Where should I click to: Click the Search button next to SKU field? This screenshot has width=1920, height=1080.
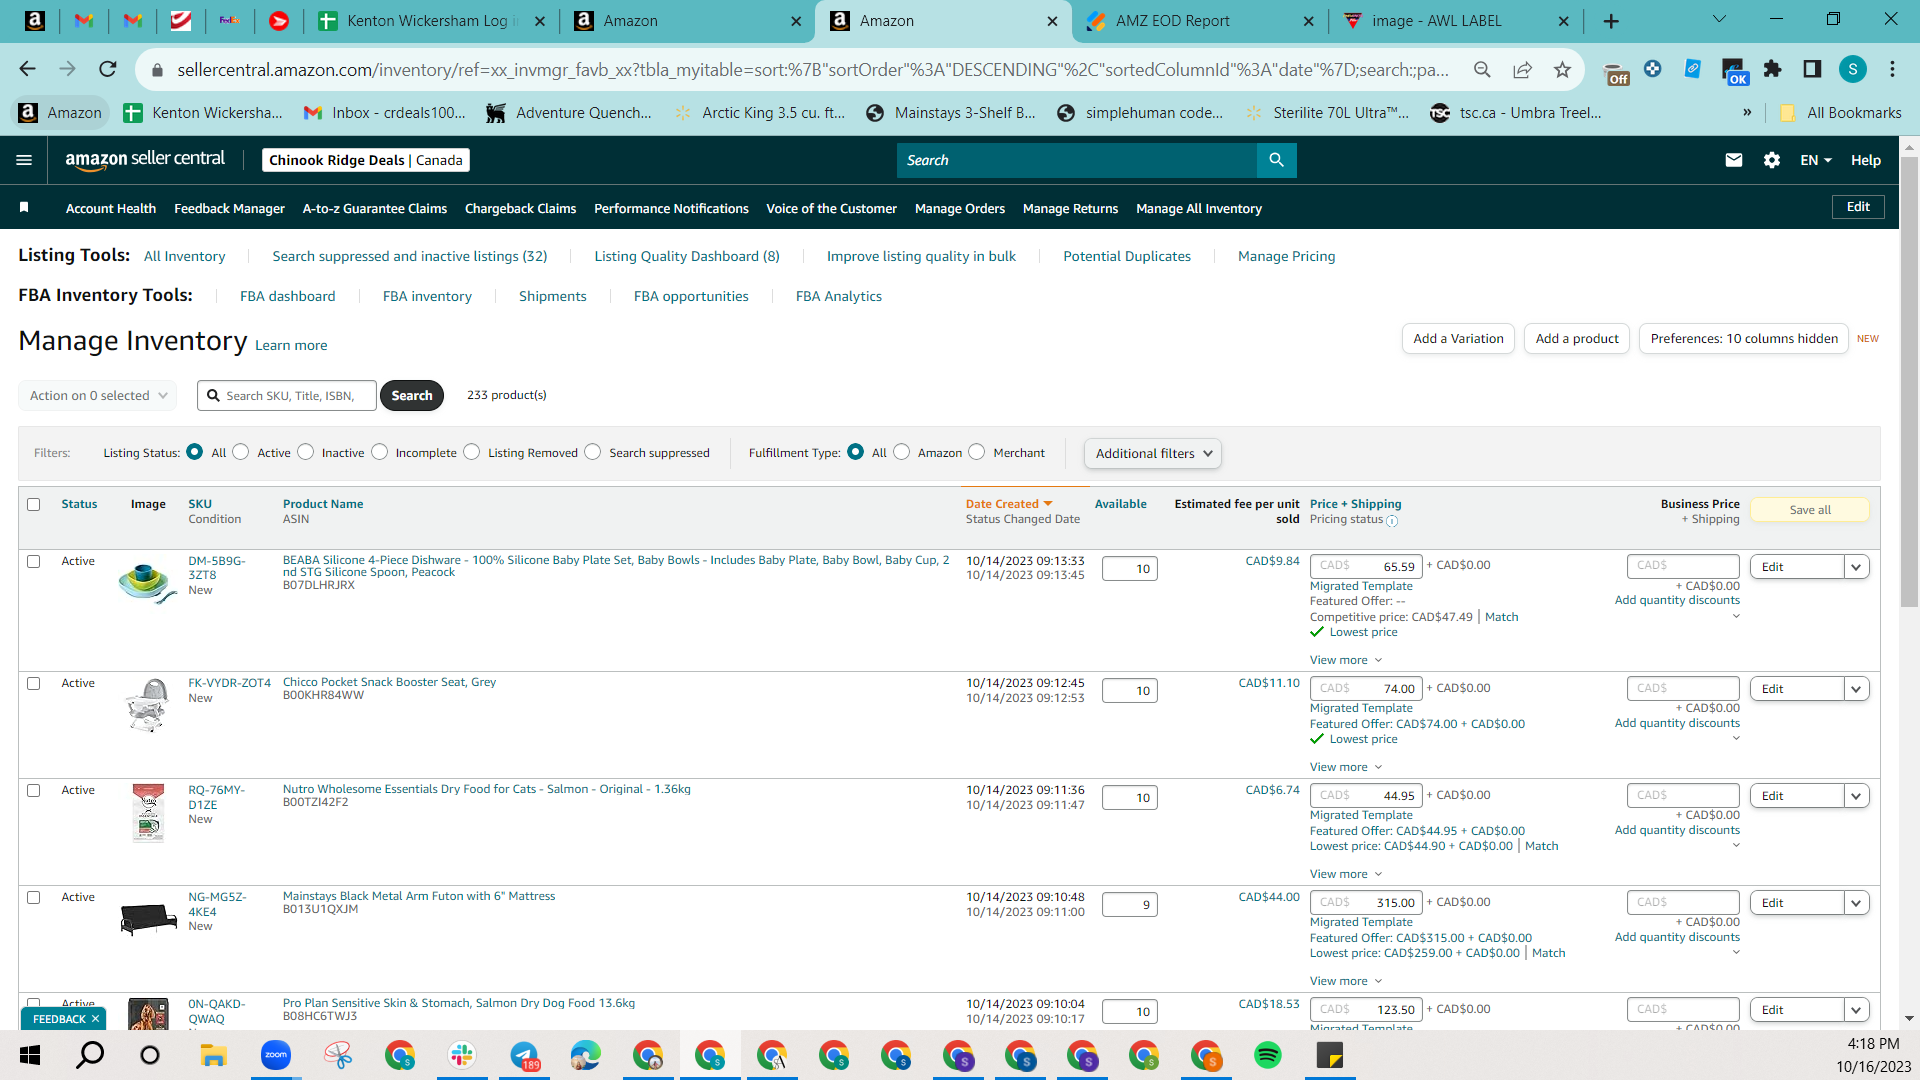pos(412,395)
